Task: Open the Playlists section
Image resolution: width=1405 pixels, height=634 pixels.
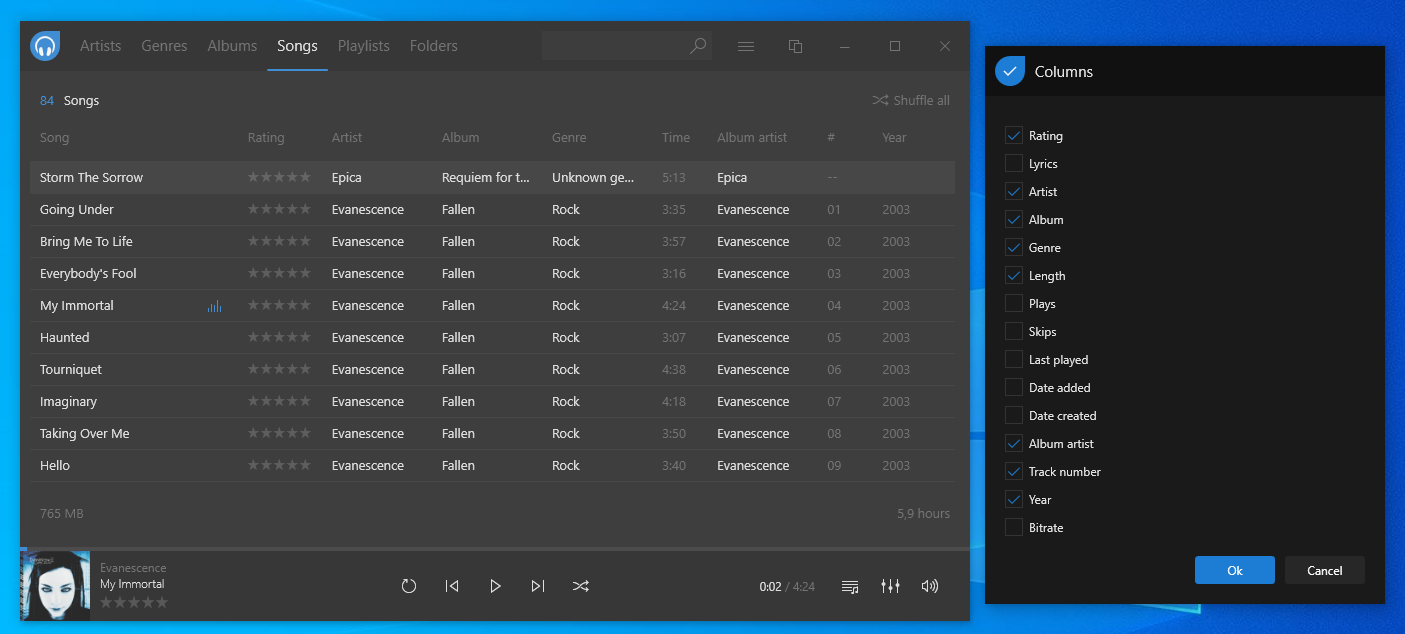Action: click(363, 46)
